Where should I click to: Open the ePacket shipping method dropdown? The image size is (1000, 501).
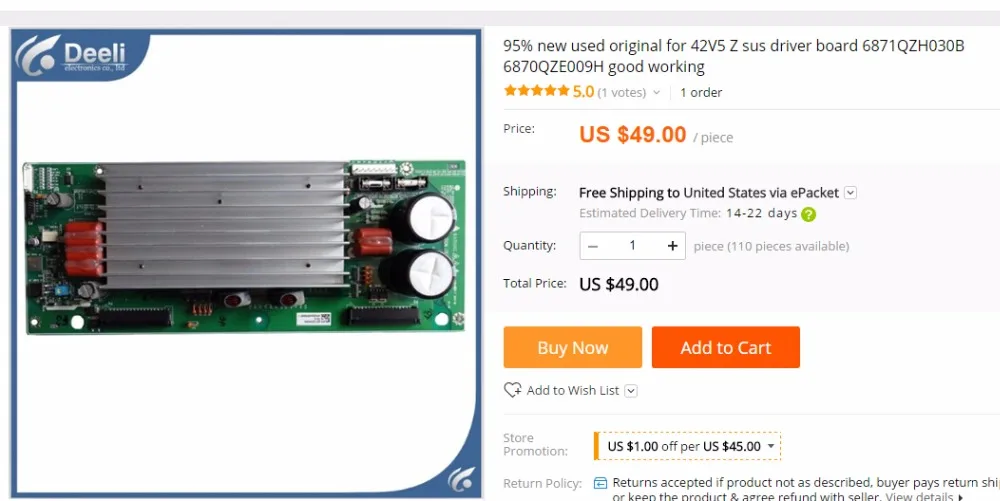[x=850, y=192]
